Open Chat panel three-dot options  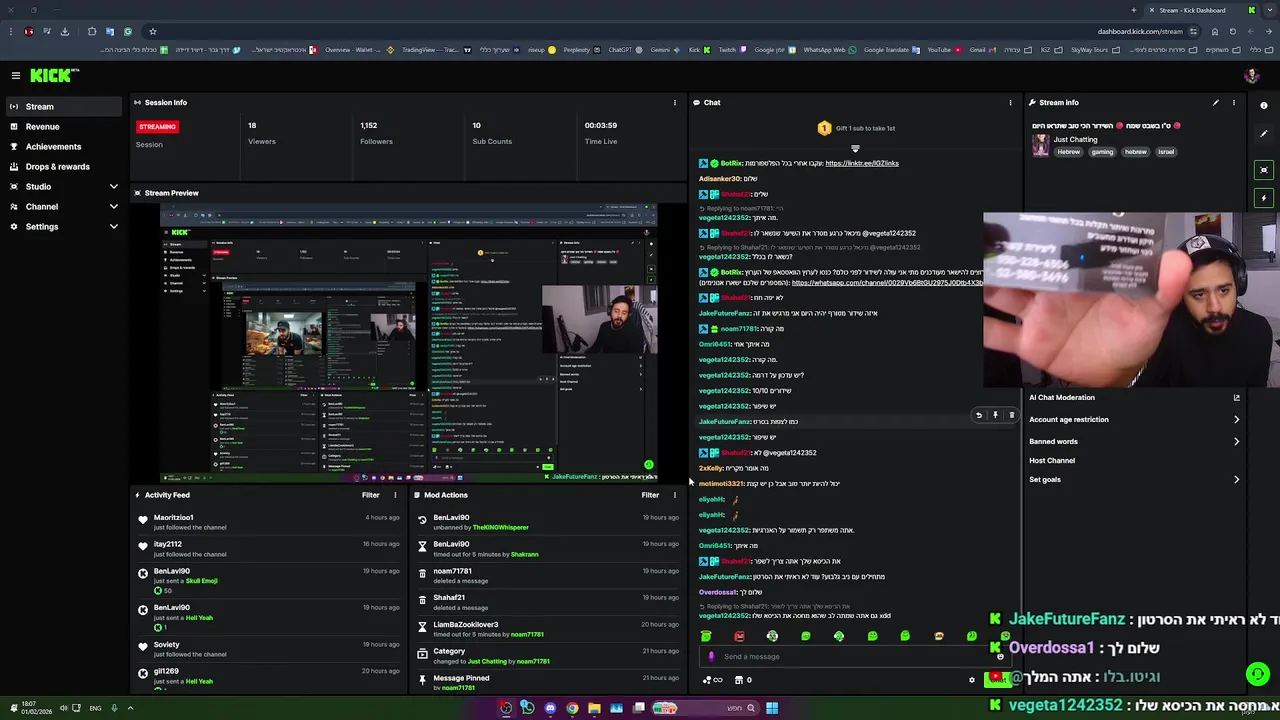1010,102
